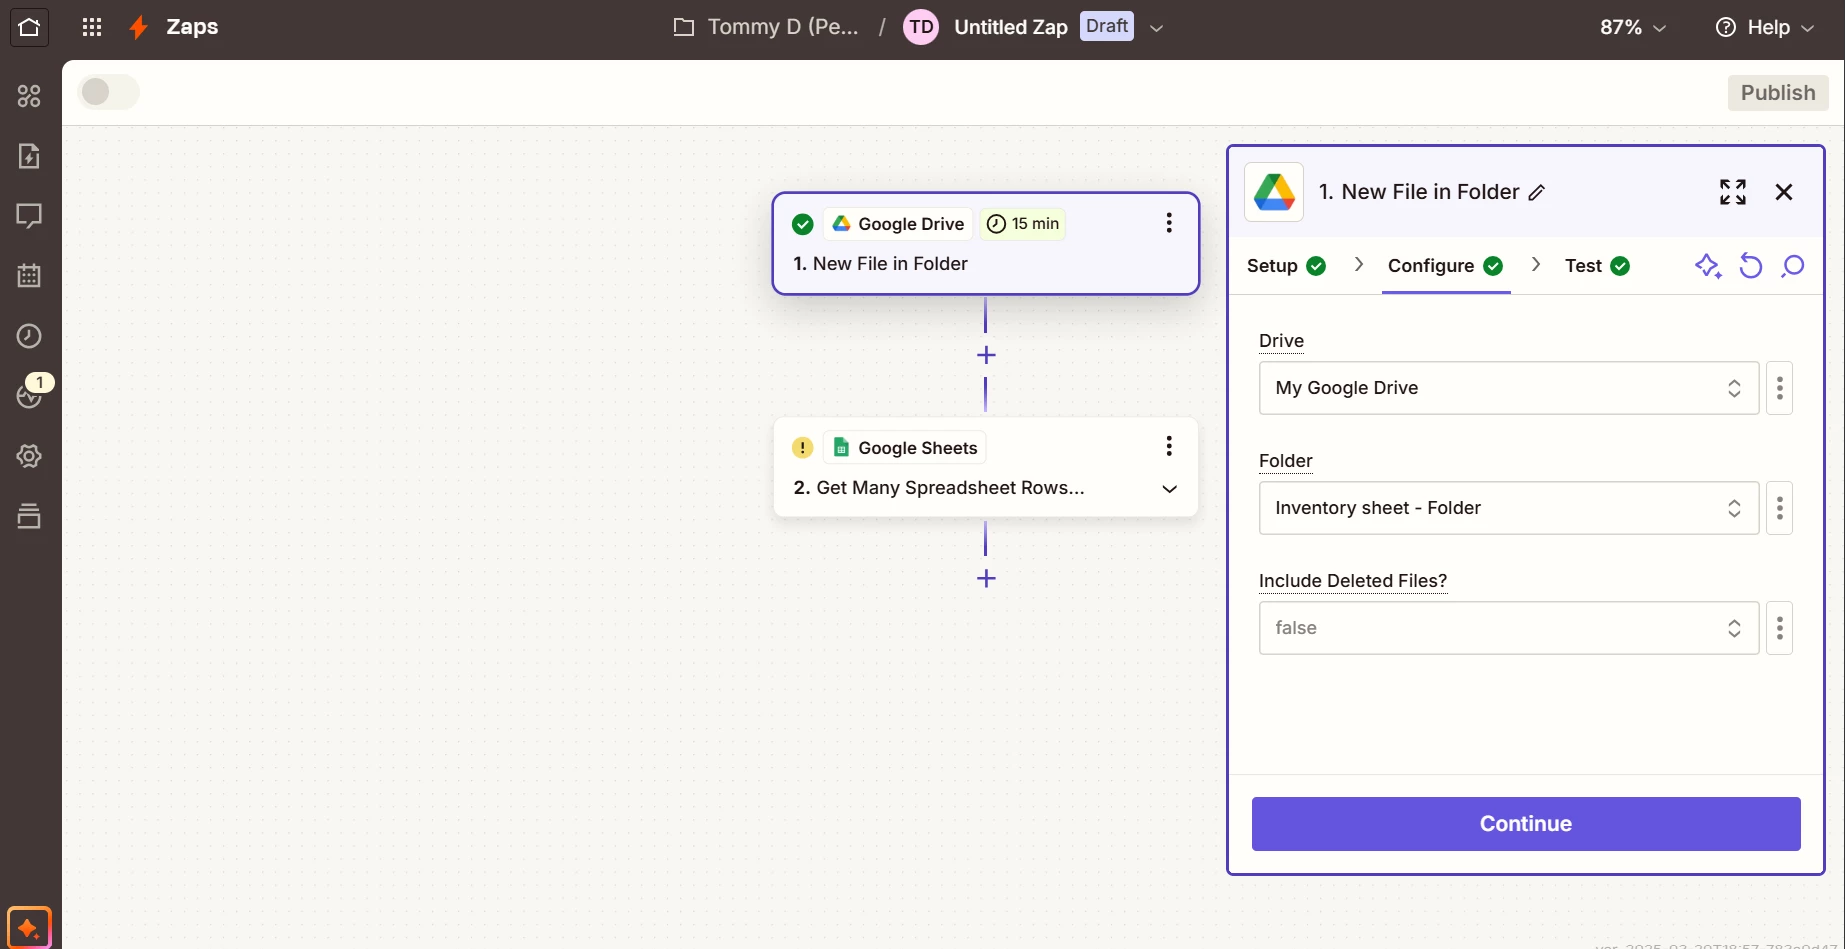Click Google Drive green check status icon

(802, 224)
